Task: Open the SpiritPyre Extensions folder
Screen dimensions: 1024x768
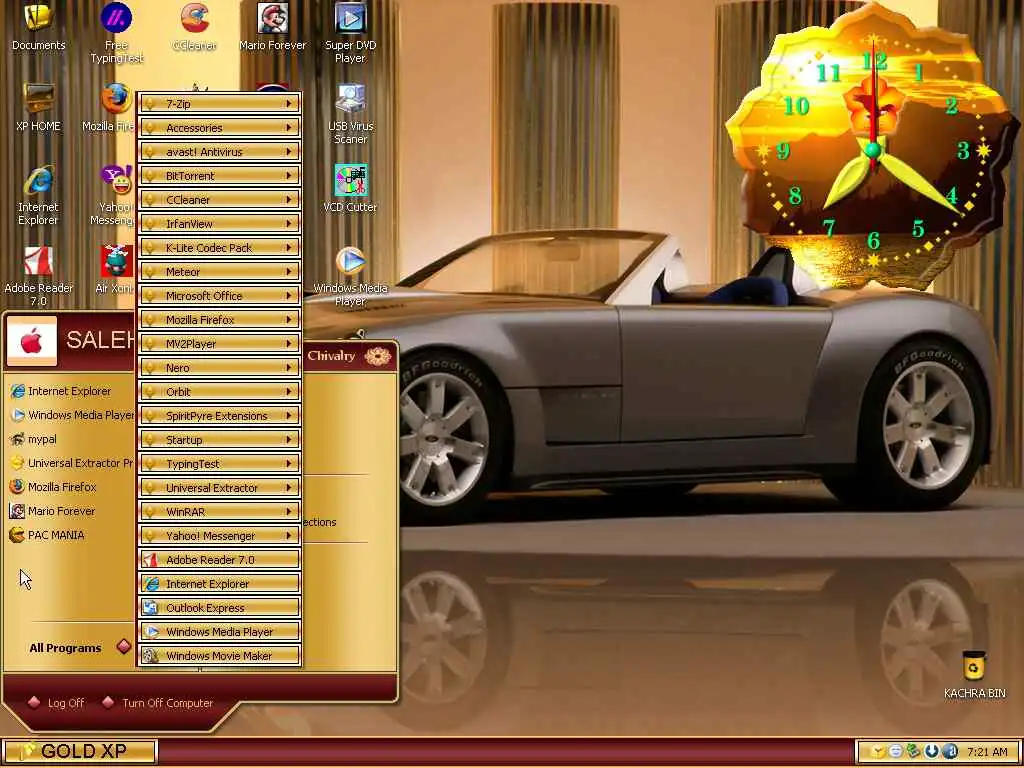Action: pyautogui.click(x=219, y=416)
